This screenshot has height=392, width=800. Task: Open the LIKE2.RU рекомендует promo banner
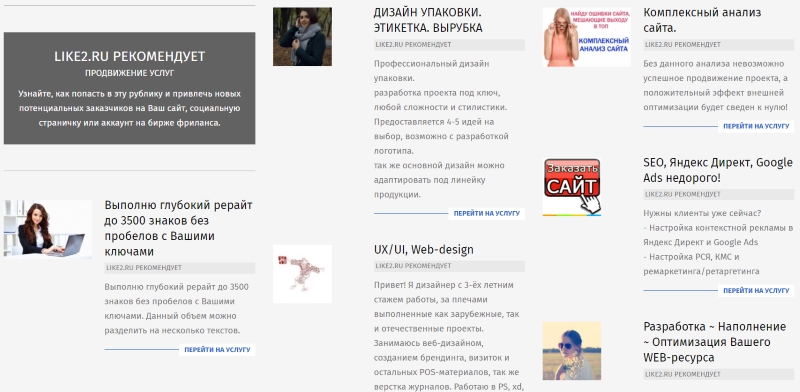tap(129, 88)
